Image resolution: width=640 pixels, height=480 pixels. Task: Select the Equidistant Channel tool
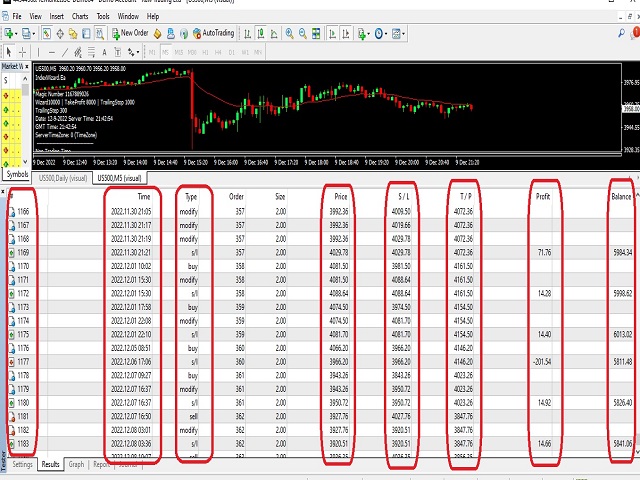click(x=78, y=52)
